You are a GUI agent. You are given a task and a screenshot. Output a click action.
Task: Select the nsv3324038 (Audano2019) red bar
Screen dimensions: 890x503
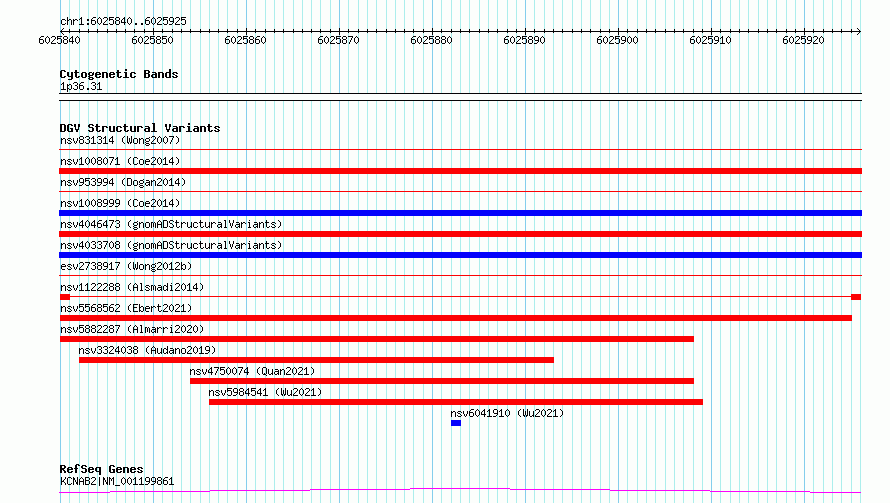pos(316,360)
